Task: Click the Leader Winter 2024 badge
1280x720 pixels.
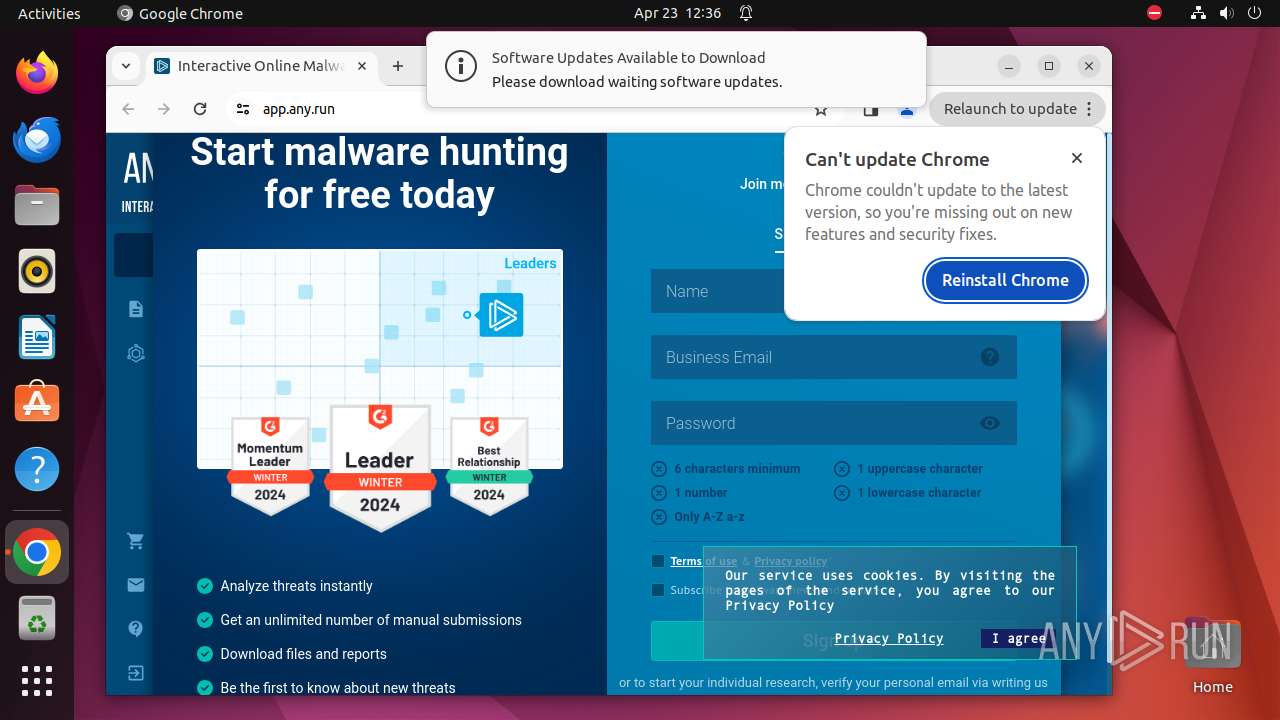Action: point(380,466)
